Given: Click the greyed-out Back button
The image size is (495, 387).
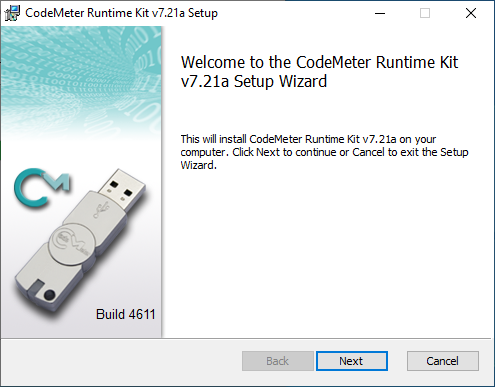Looking at the screenshot, I should [278, 361].
